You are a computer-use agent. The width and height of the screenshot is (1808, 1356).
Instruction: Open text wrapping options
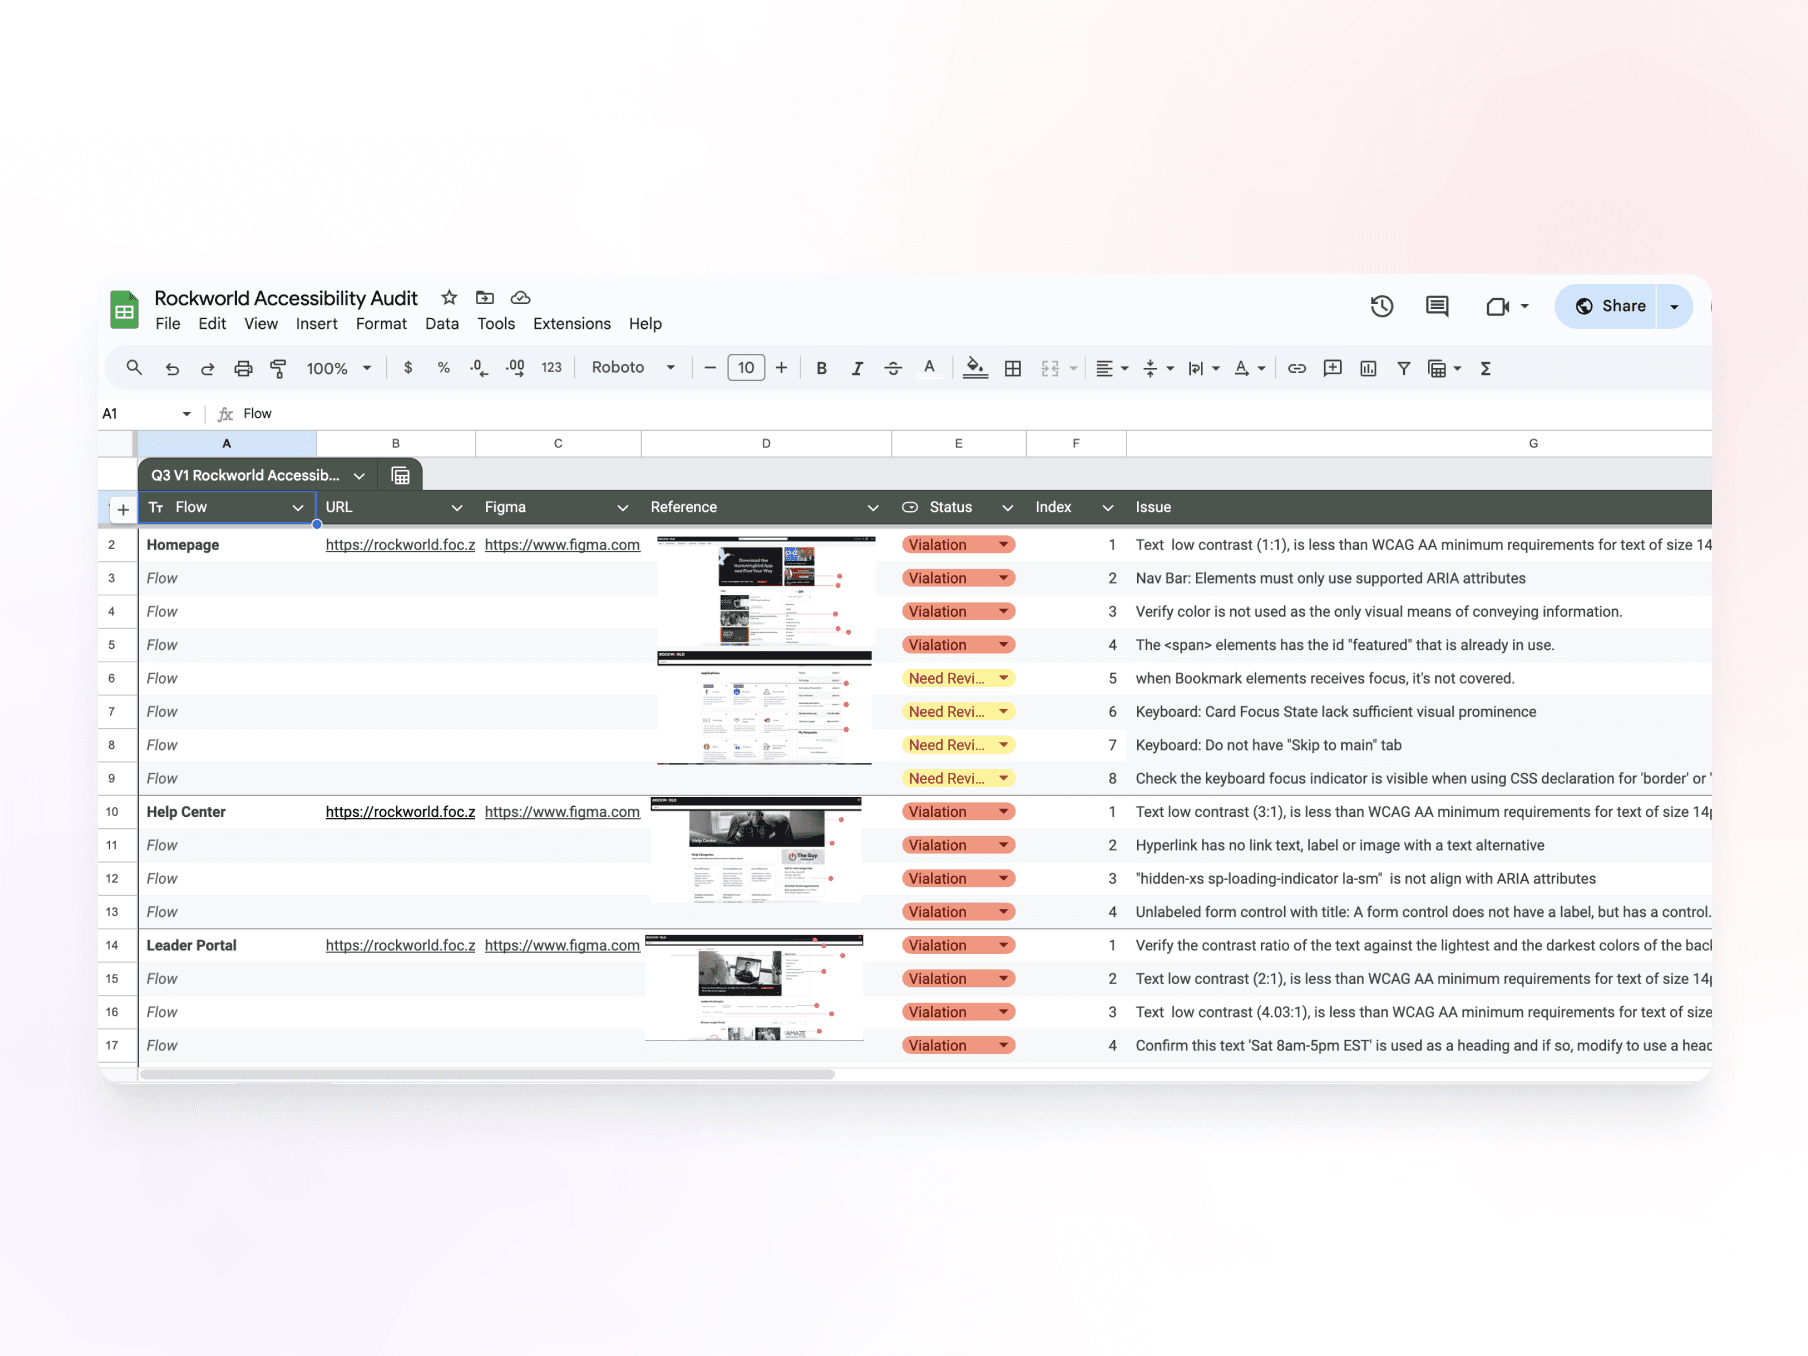point(1203,368)
